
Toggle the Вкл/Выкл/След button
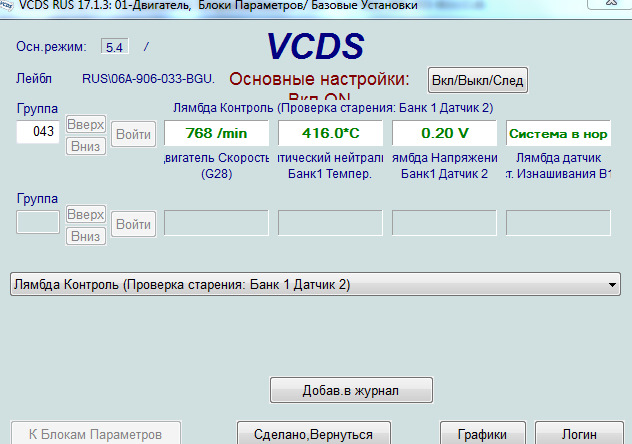pyautogui.click(x=478, y=80)
